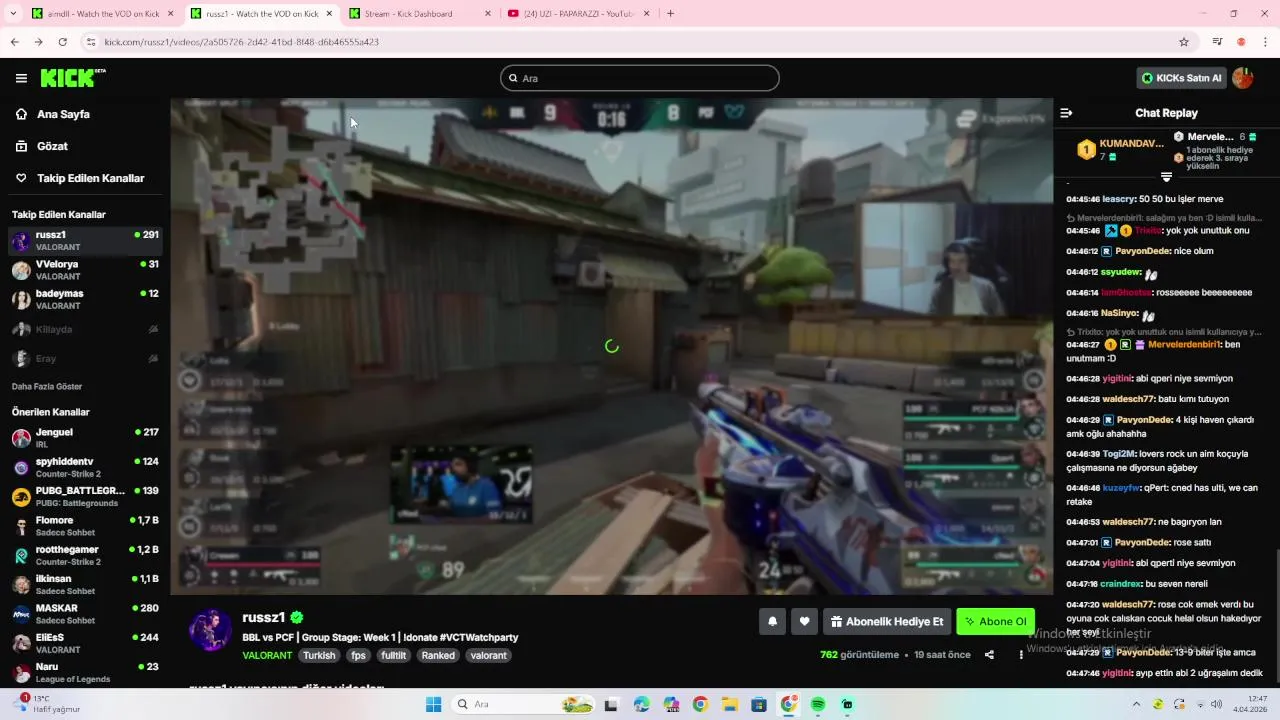
Task: Open the tab search dropdown
Action: [12, 13]
